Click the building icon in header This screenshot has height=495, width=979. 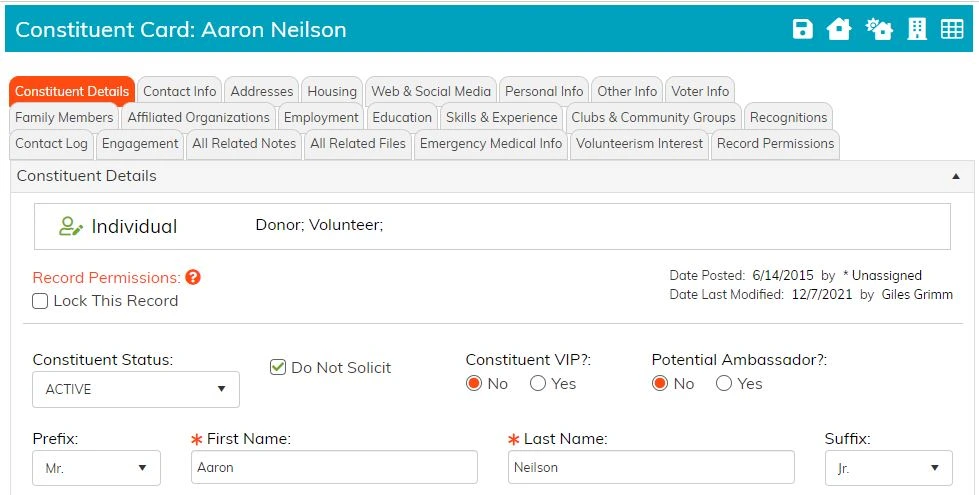tap(917, 29)
